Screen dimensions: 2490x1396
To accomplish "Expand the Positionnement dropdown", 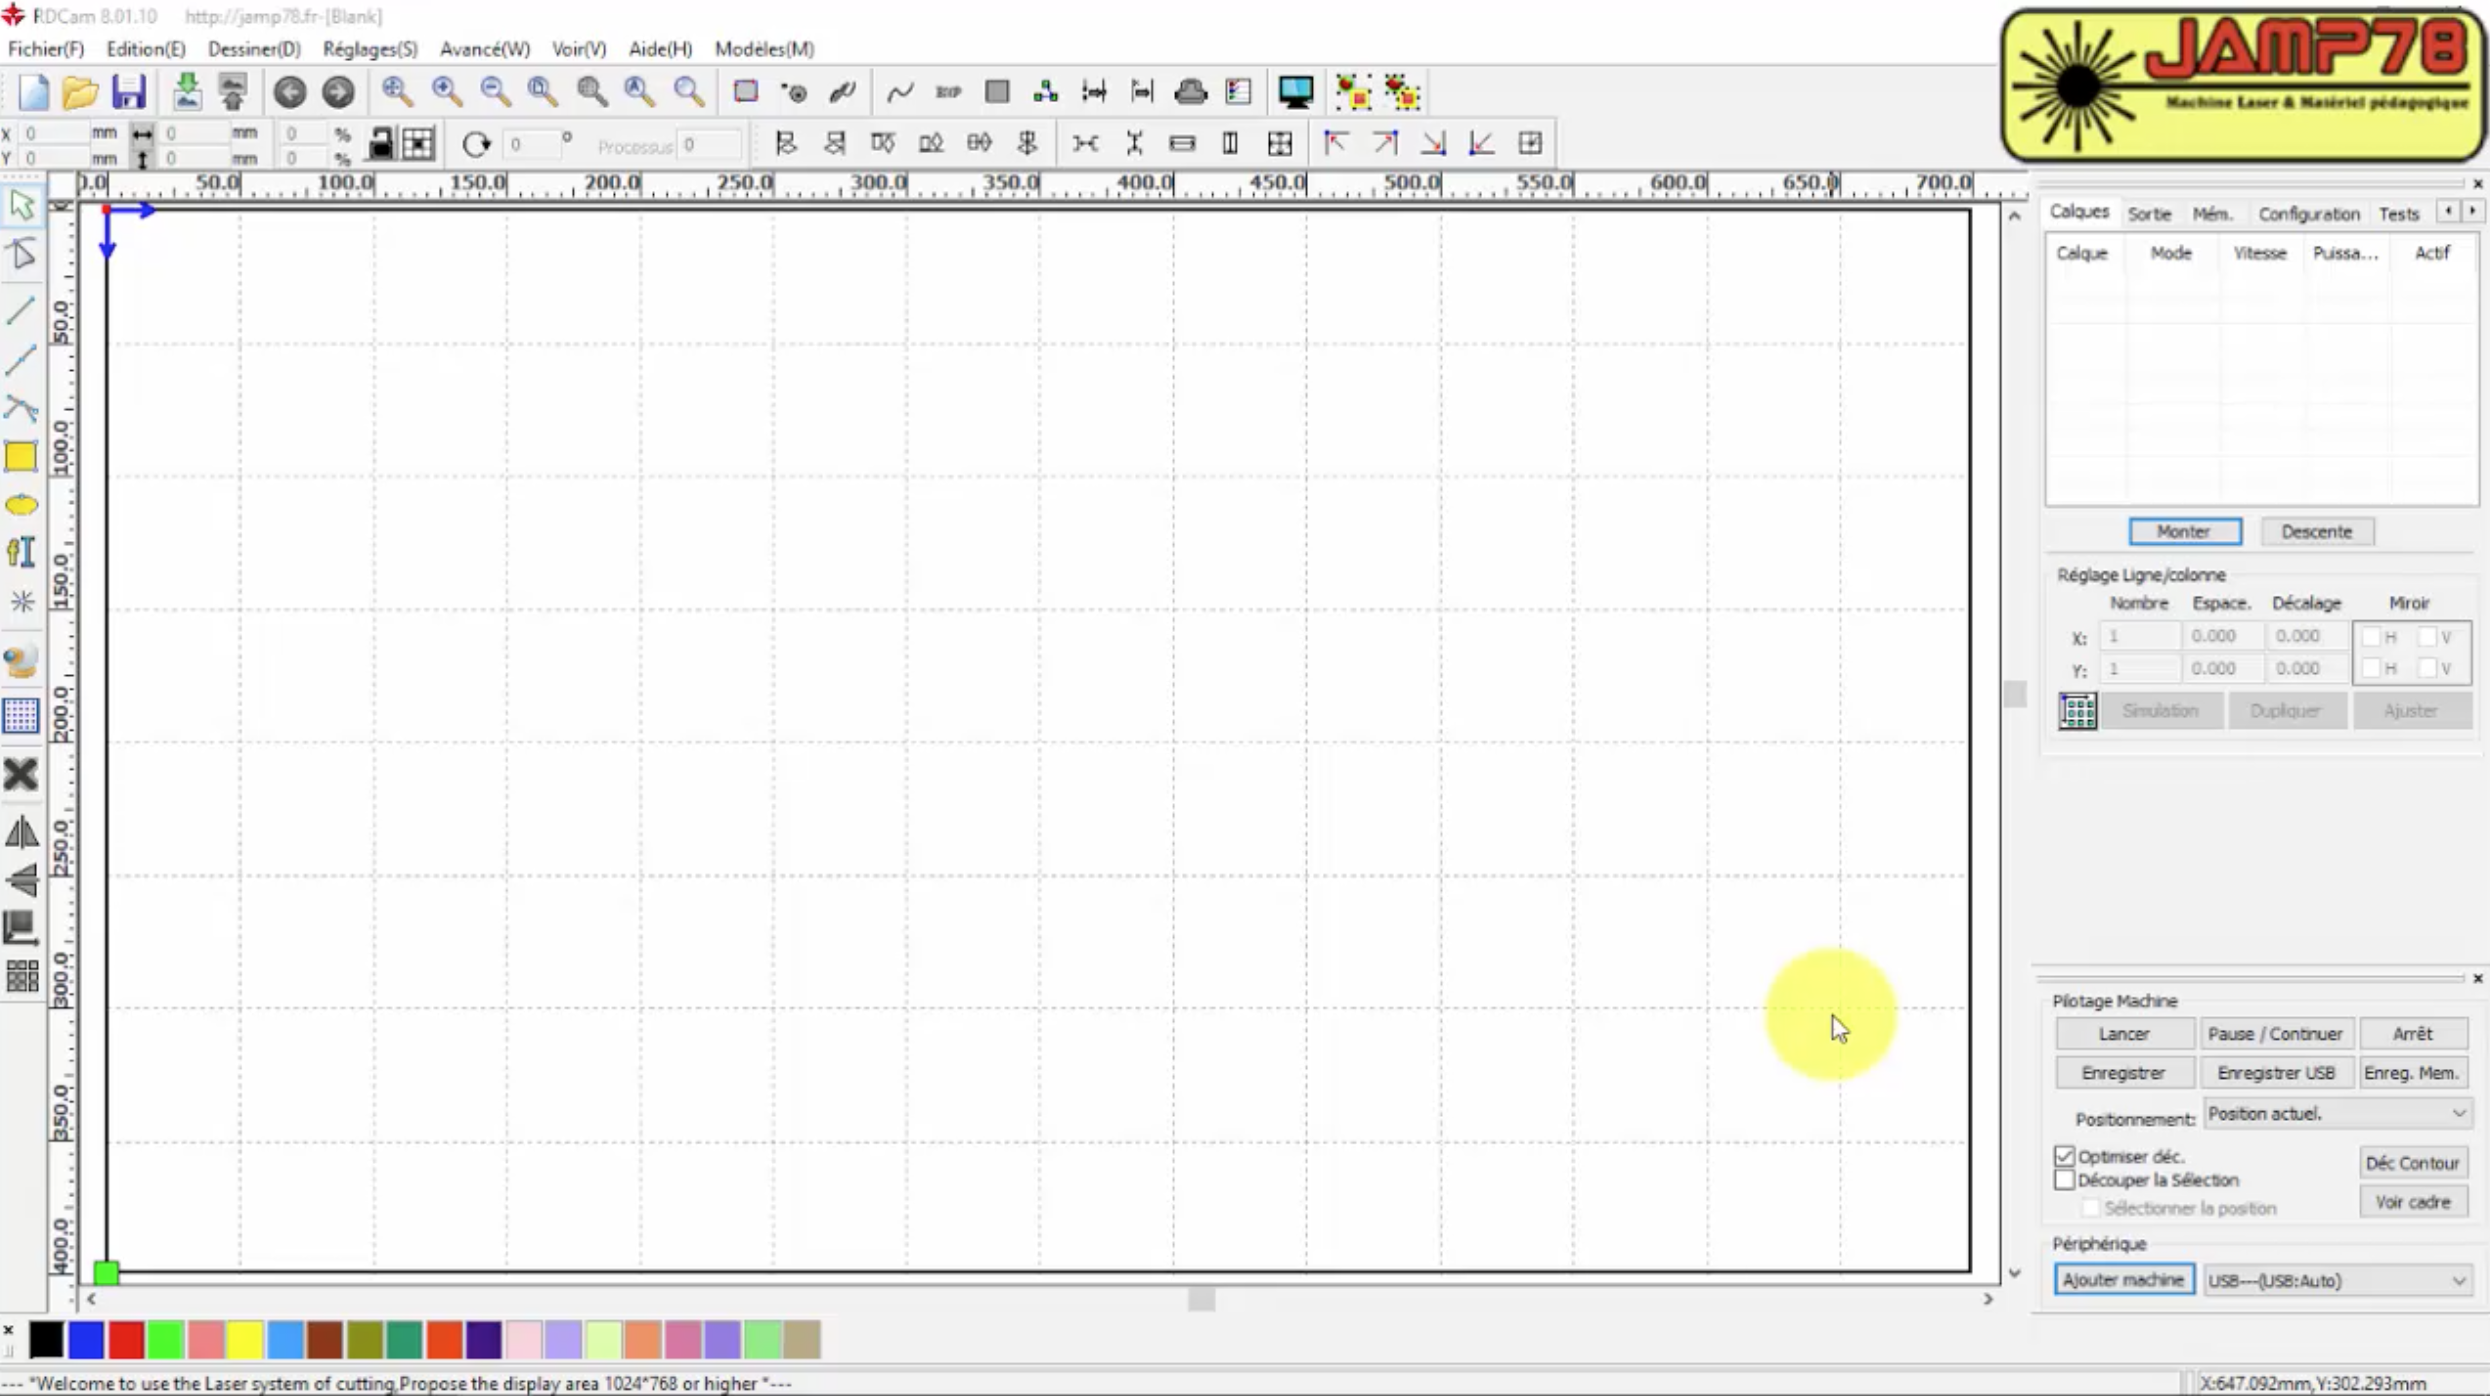I will click(x=2458, y=1113).
